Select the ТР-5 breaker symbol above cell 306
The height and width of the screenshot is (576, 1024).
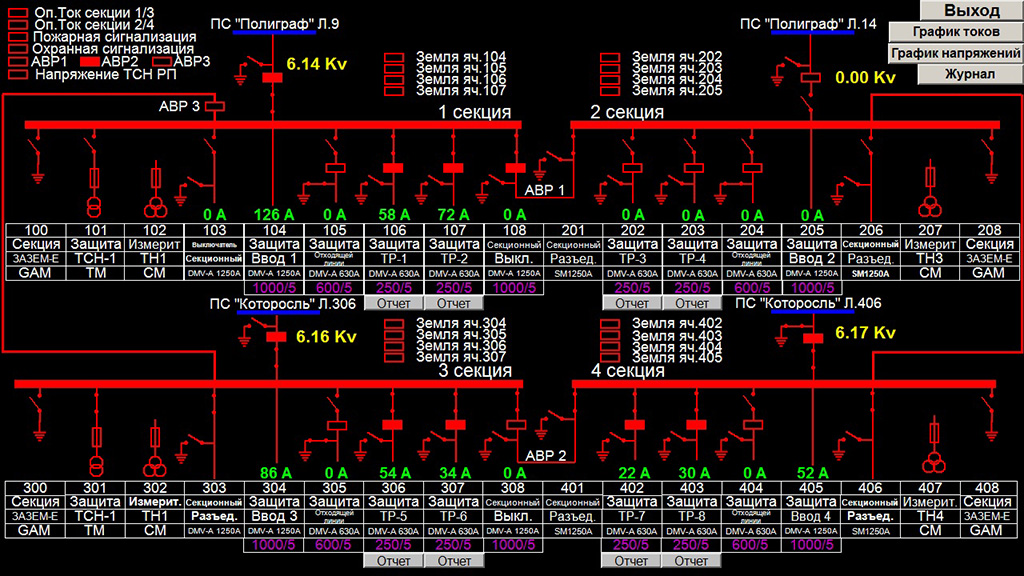[x=392, y=425]
